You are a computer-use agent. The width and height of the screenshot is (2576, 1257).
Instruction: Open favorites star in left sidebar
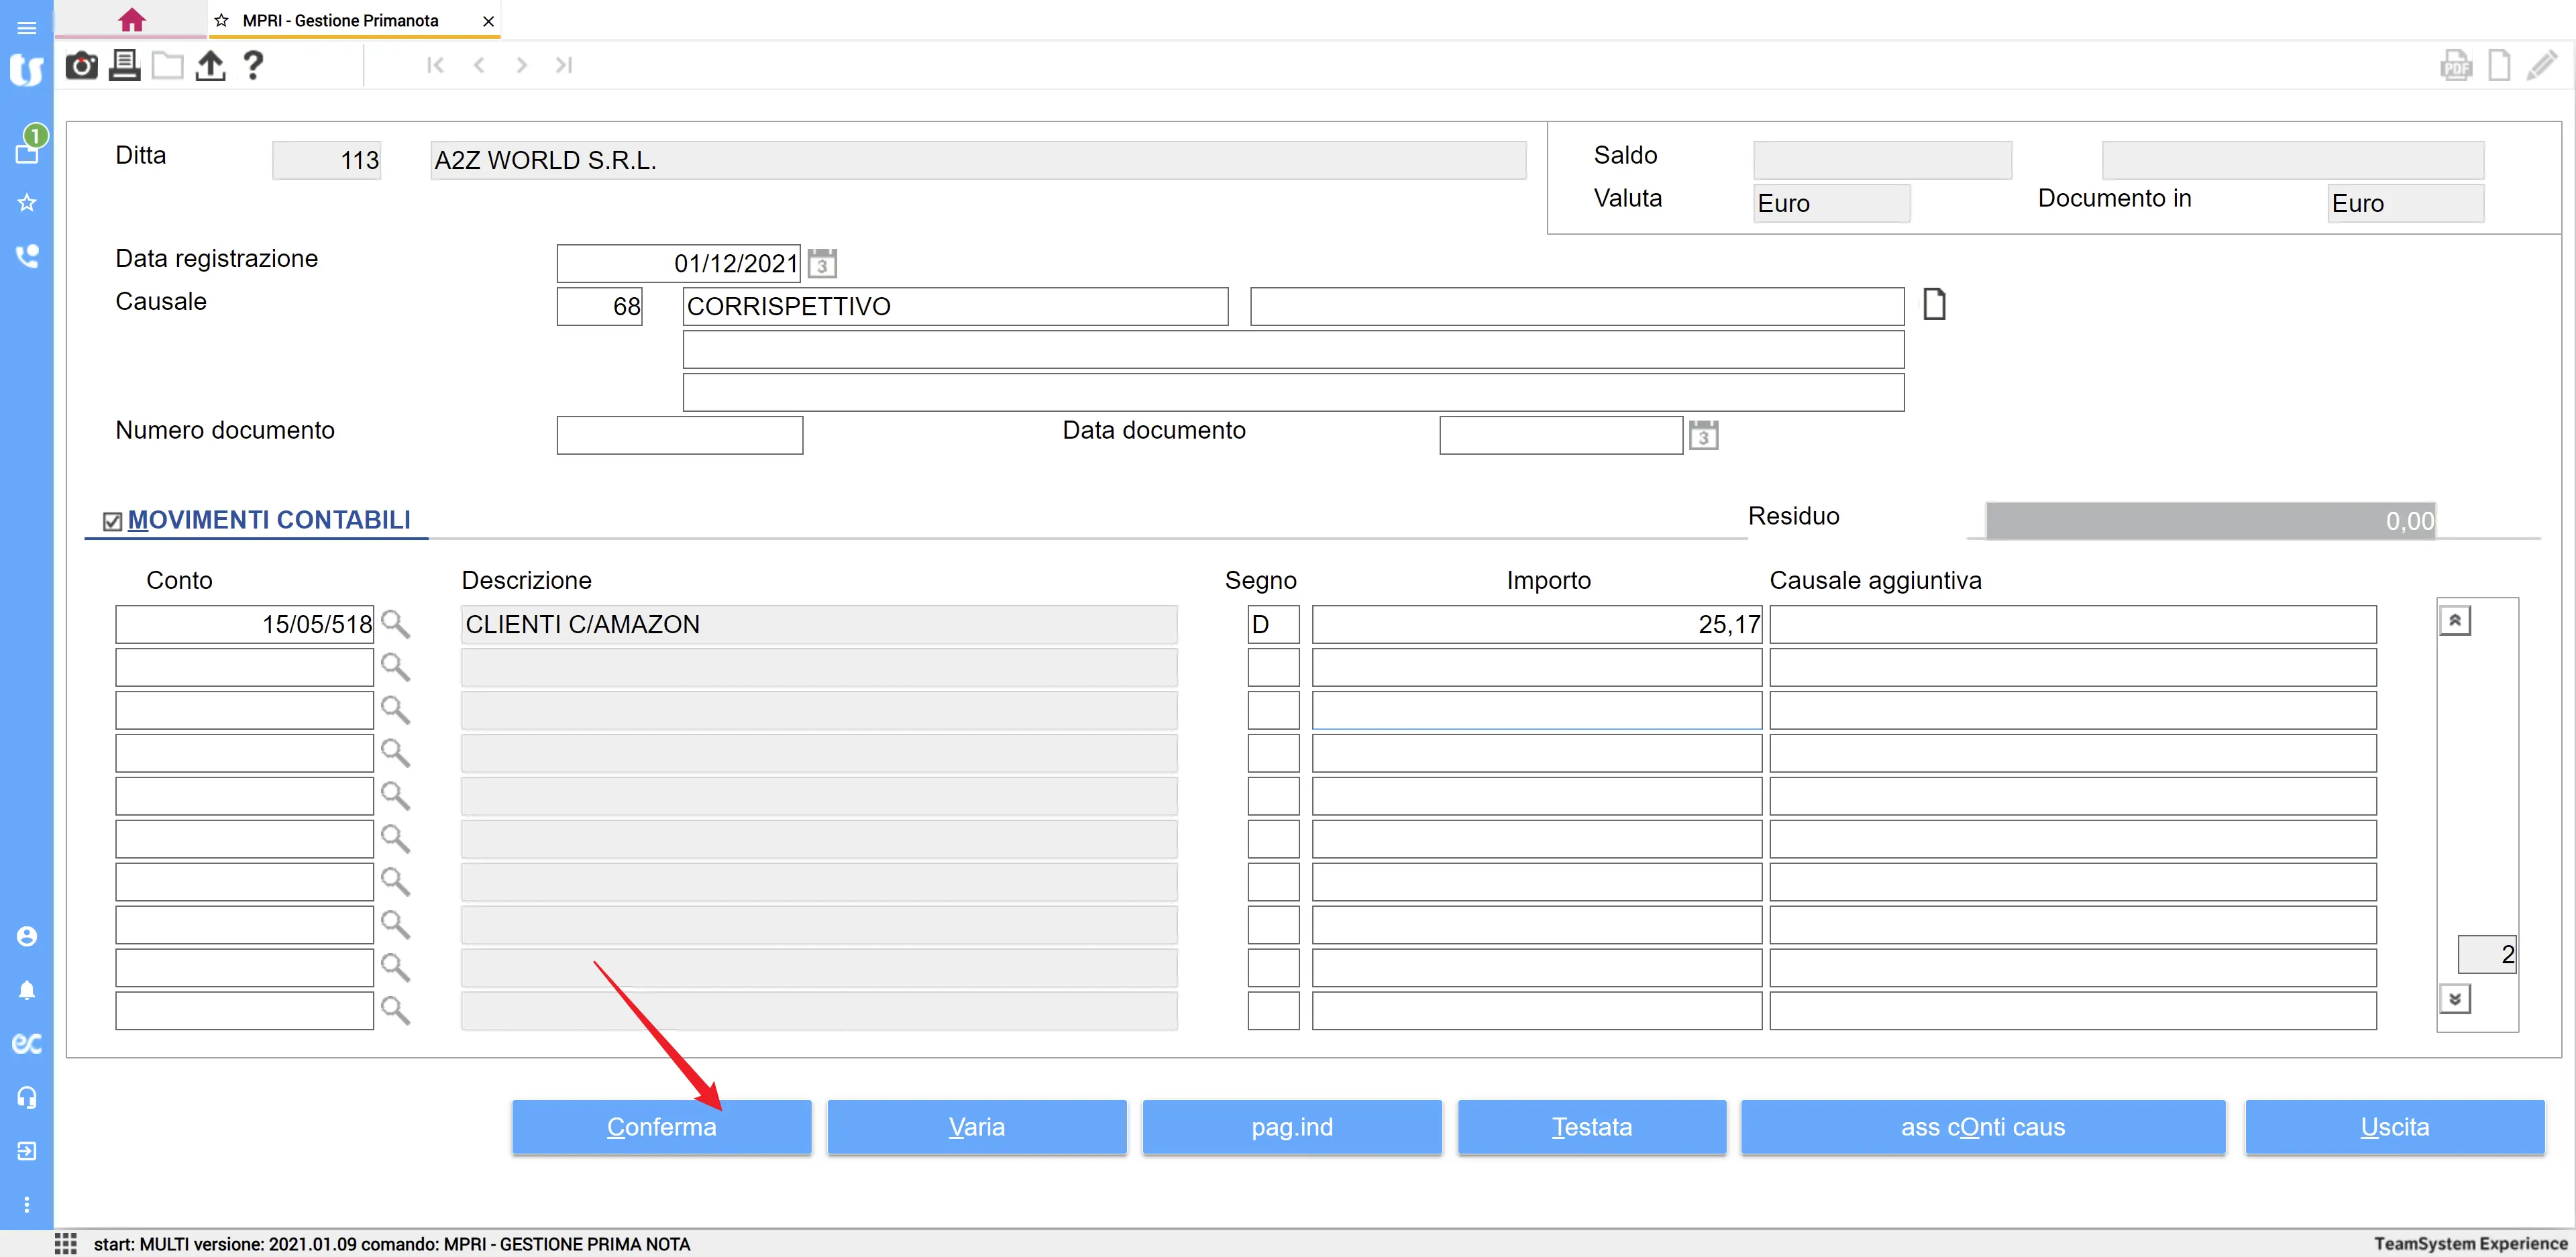click(x=27, y=203)
